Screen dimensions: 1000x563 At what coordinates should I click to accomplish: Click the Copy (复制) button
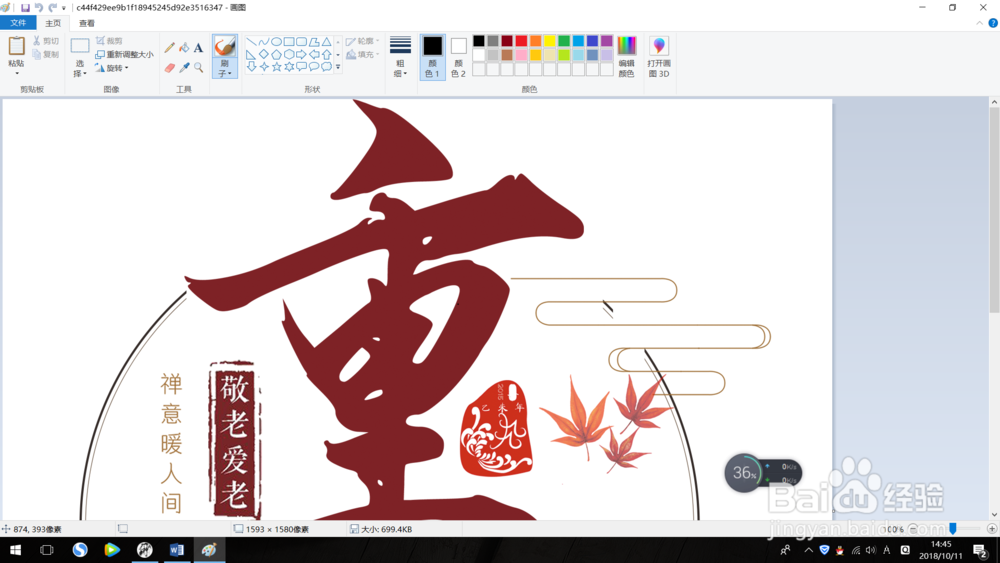46,54
